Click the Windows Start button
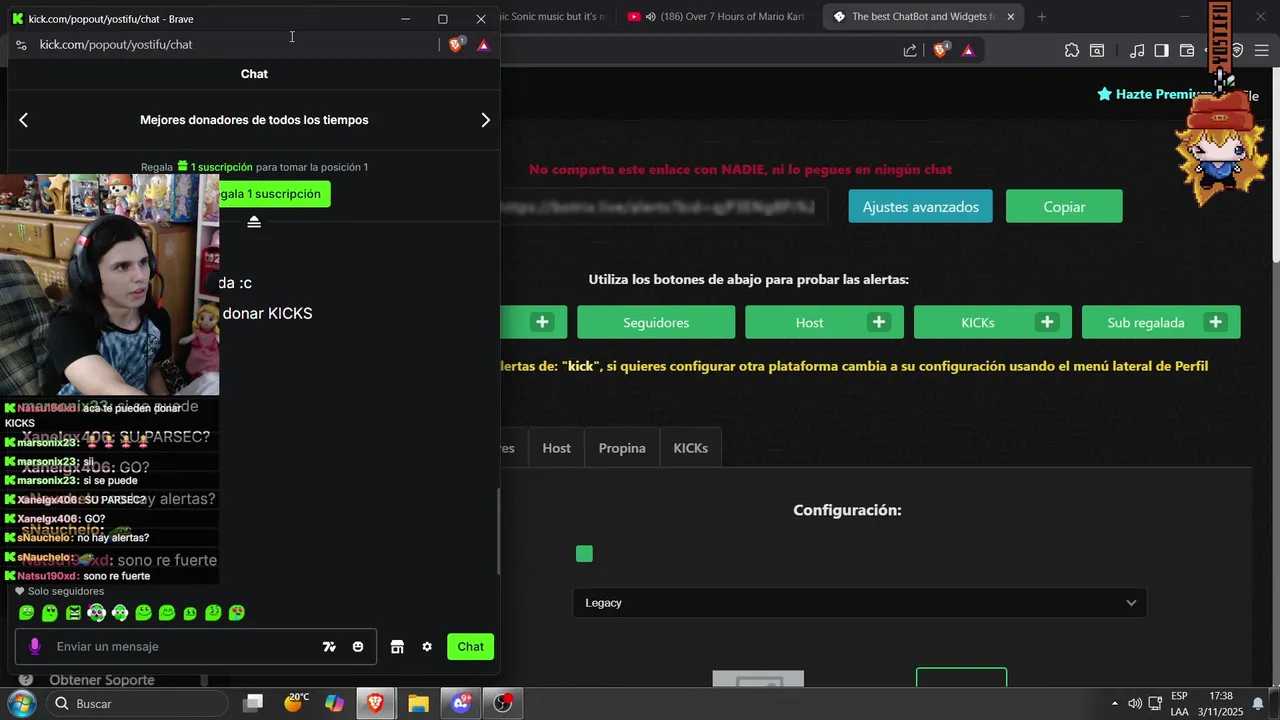 pyautogui.click(x=21, y=703)
